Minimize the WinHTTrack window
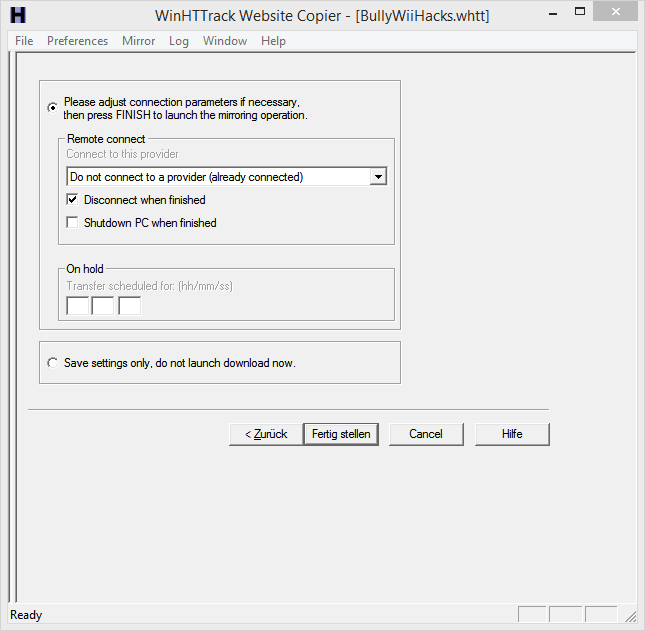Screen dimensions: 645x631 (x=553, y=12)
